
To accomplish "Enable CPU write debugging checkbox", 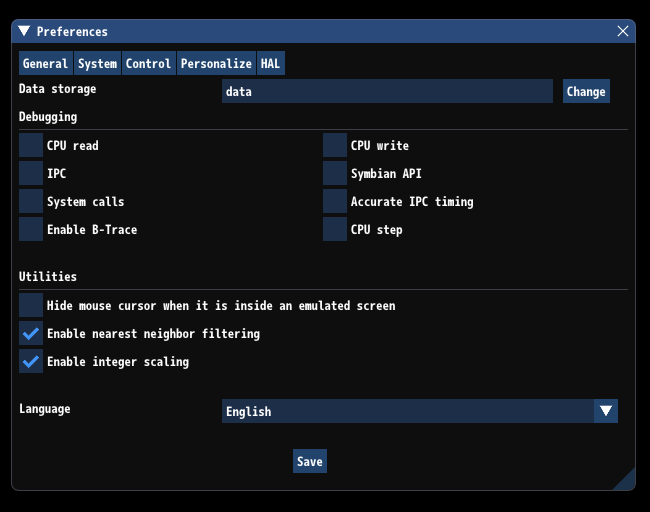I will coord(335,146).
